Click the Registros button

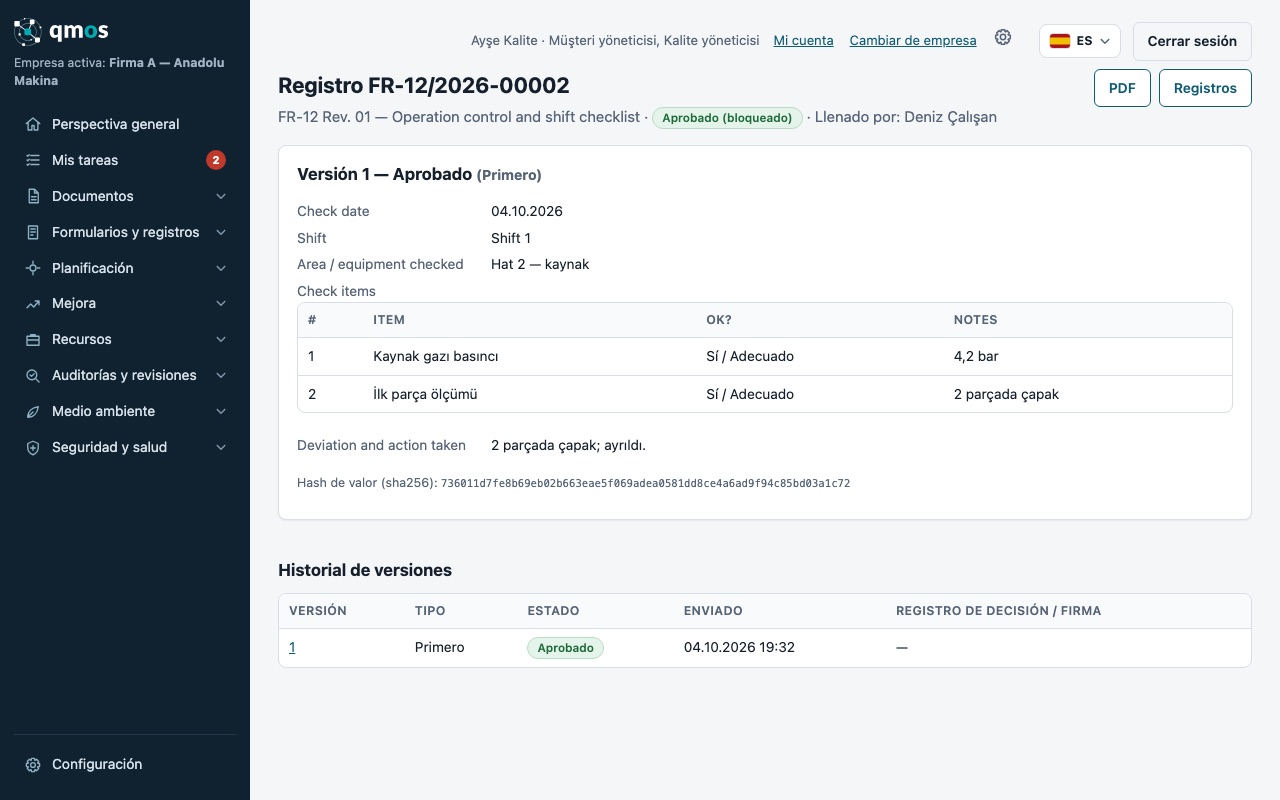(1205, 88)
